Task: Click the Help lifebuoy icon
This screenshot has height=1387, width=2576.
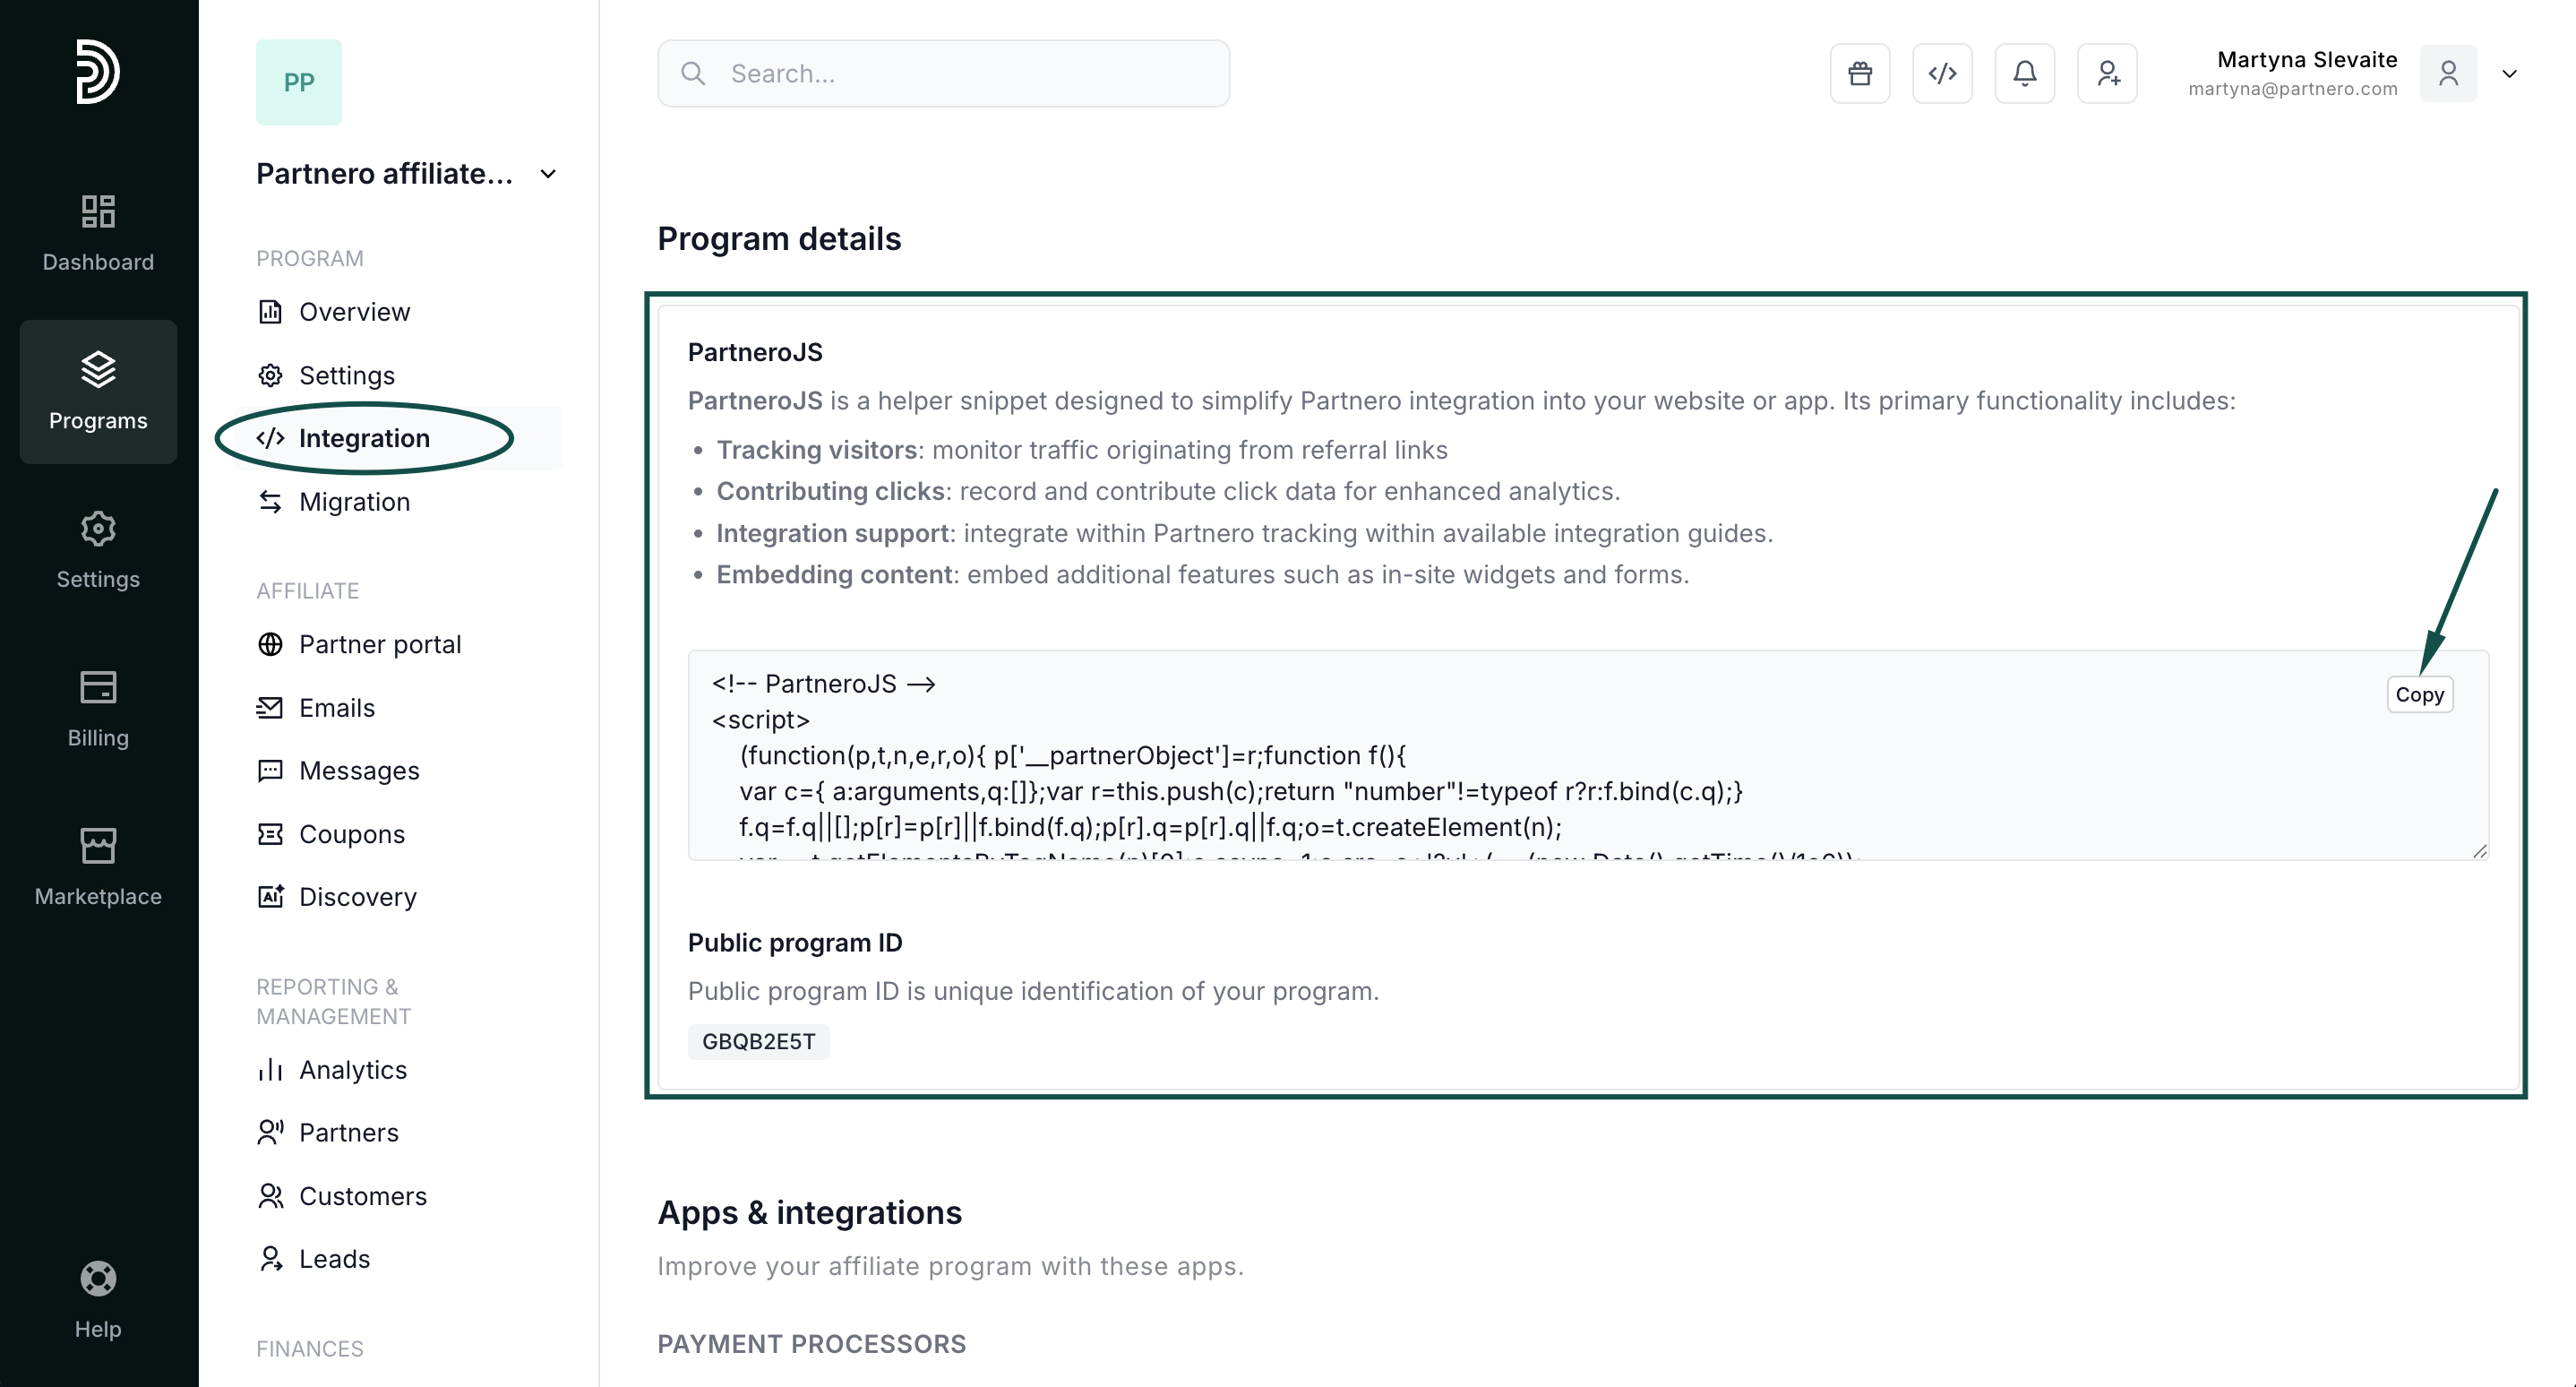Action: click(x=98, y=1279)
